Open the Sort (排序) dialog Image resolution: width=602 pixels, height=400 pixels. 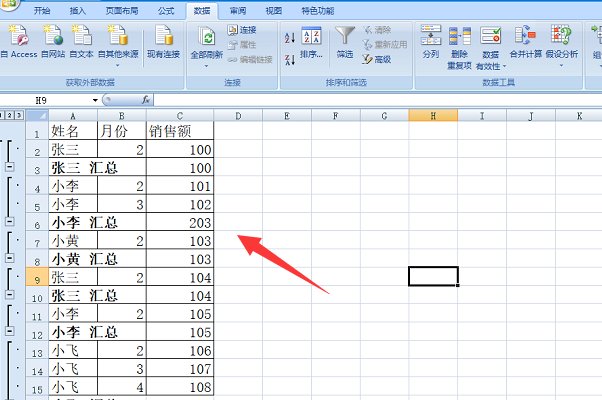point(311,43)
